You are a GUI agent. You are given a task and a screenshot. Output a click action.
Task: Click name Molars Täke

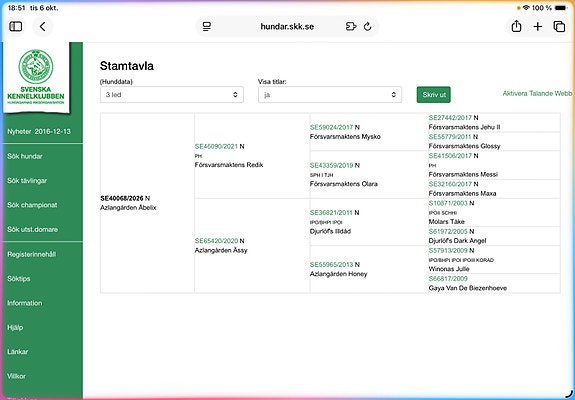[x=447, y=222]
